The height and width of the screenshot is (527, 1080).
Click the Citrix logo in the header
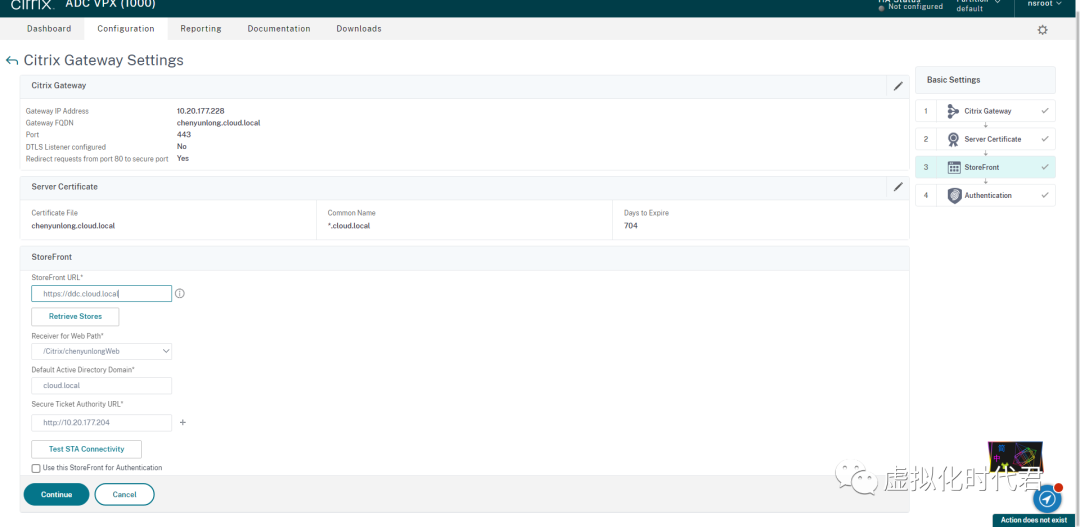click(x=32, y=4)
